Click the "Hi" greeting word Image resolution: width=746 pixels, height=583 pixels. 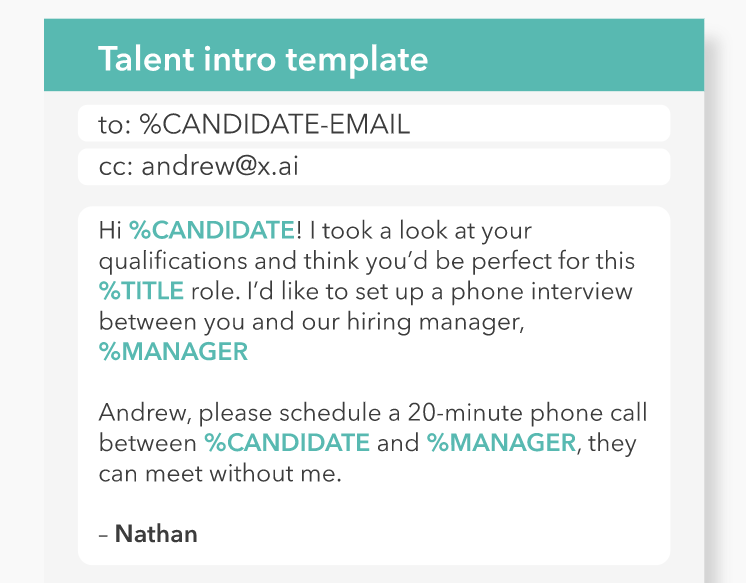[110, 231]
